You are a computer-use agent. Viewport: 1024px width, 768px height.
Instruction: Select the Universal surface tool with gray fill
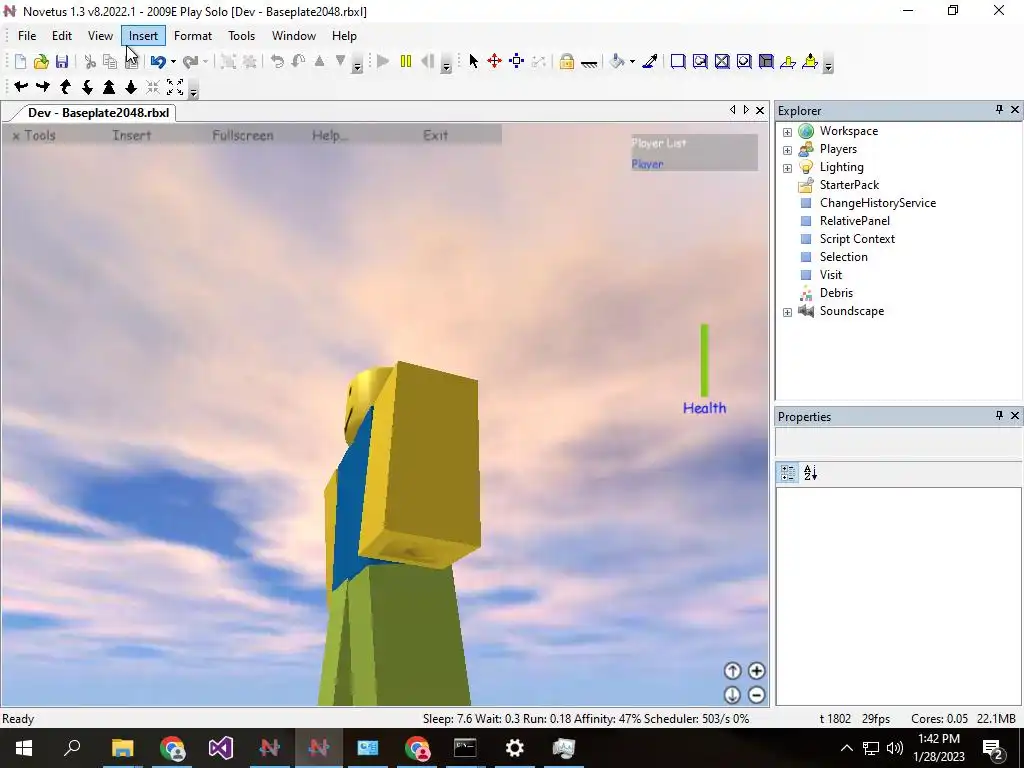(766, 61)
